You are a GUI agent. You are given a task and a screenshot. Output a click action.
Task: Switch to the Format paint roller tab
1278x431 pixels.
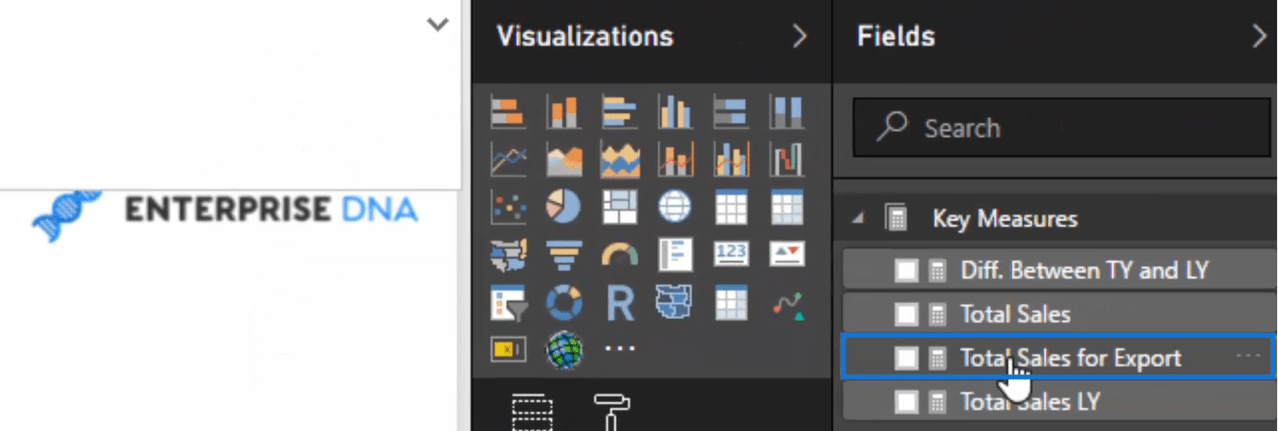tap(608, 411)
